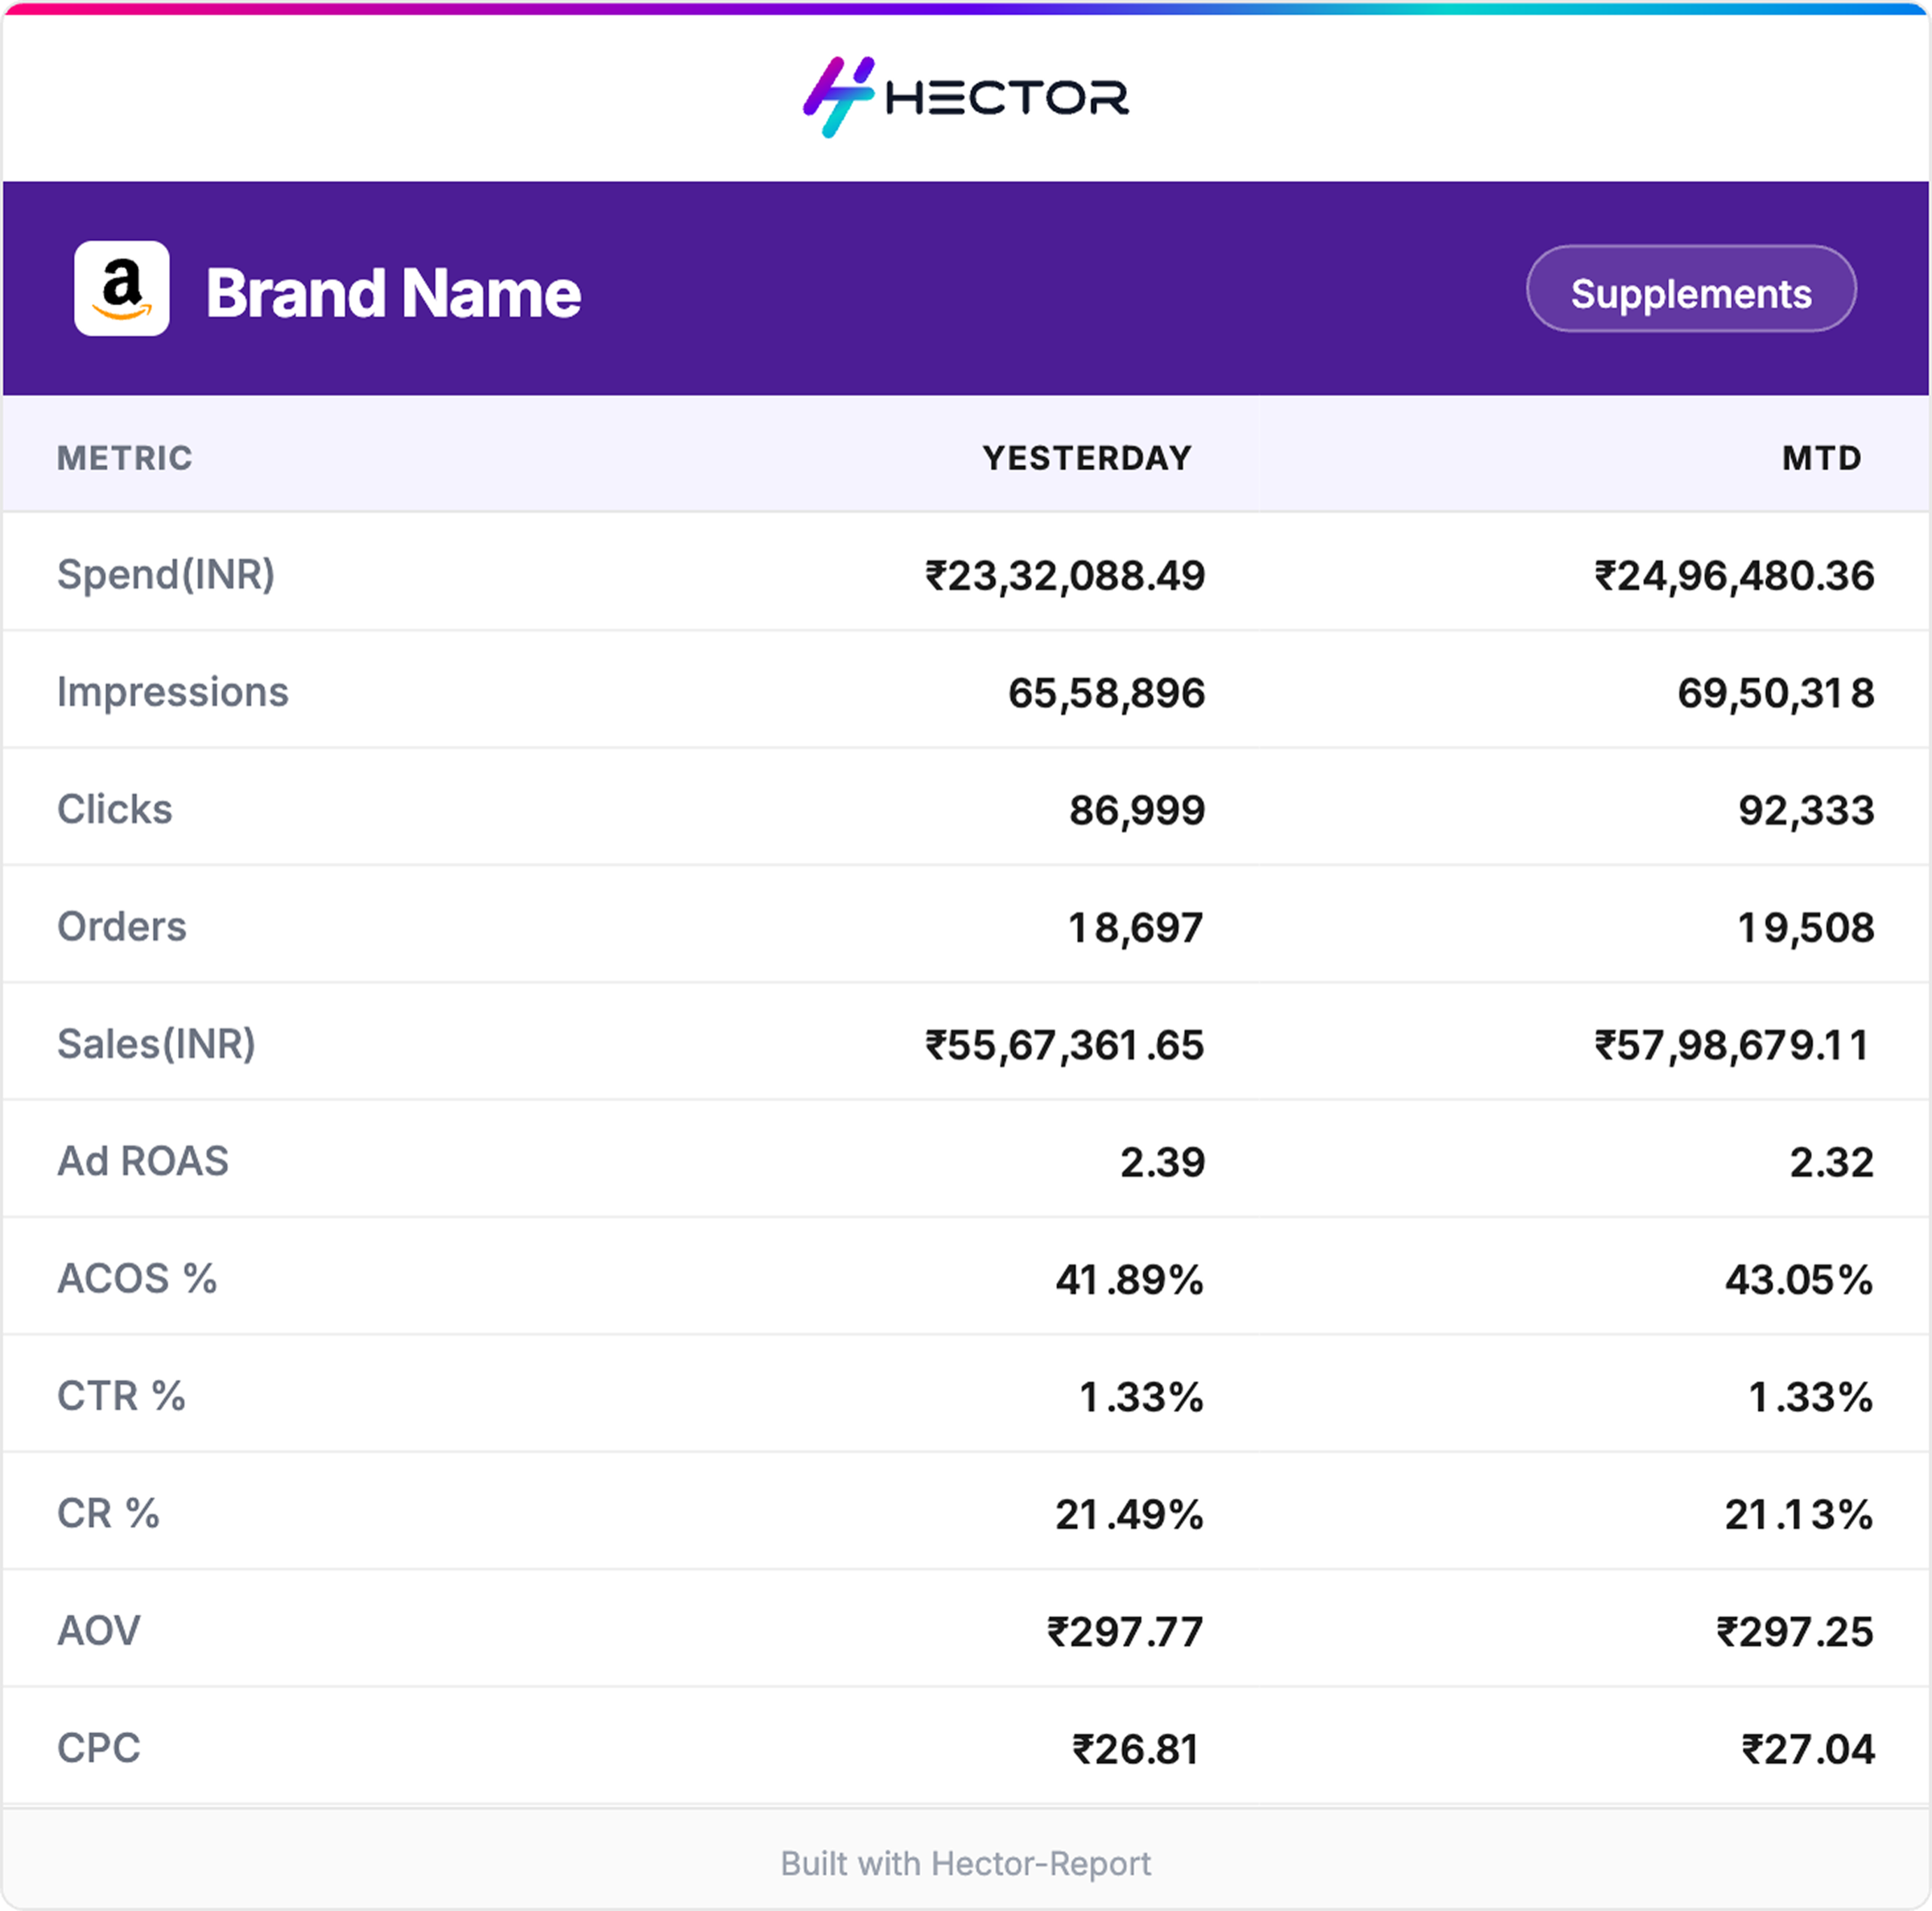Screen dimensions: 1932x1911
Task: Select the Ad ROAS row label
Action: 143,1161
